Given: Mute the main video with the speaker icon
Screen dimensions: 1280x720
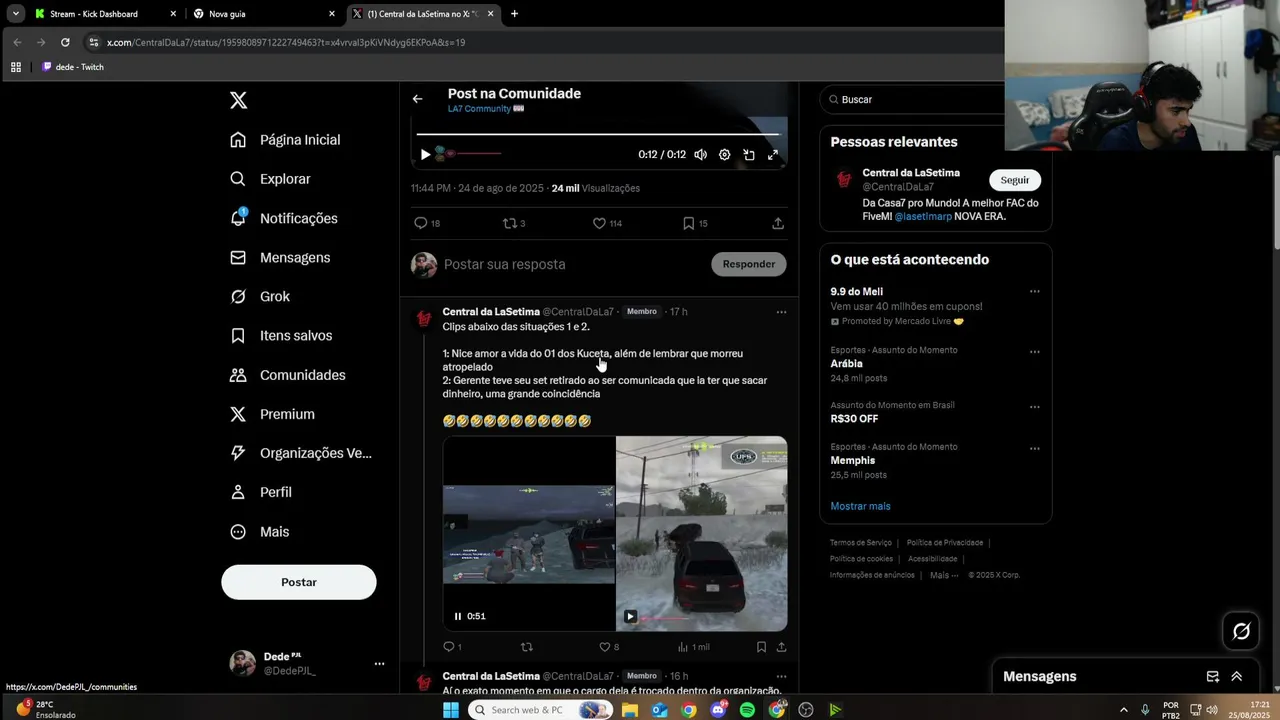Looking at the screenshot, I should [x=700, y=155].
